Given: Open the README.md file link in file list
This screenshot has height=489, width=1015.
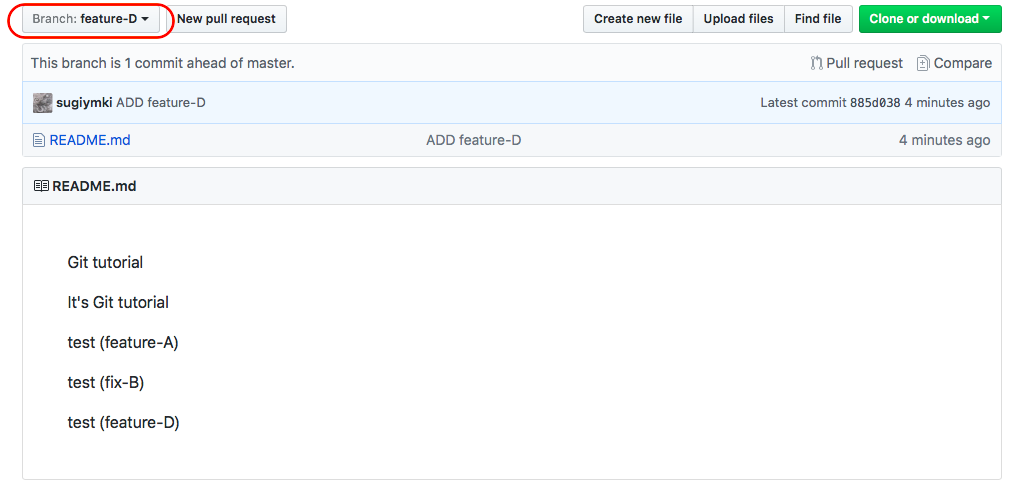Looking at the screenshot, I should 90,140.
